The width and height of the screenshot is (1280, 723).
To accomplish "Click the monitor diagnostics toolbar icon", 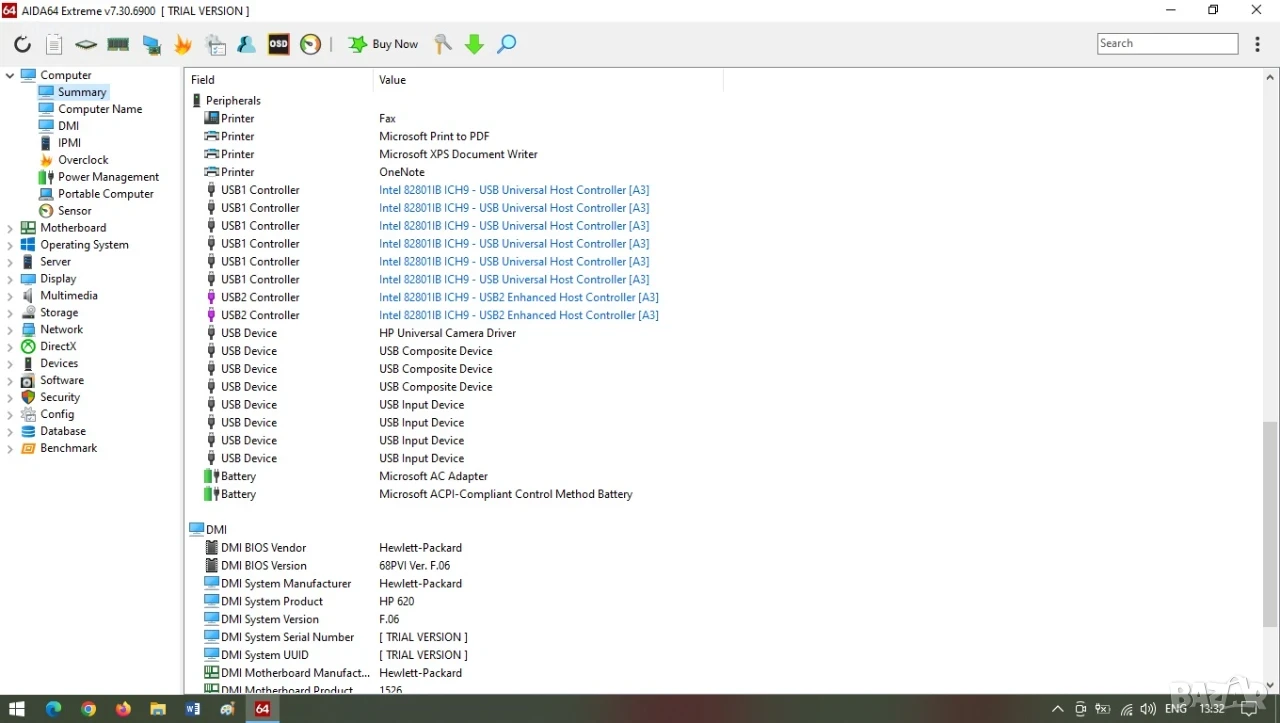I will pos(151,44).
